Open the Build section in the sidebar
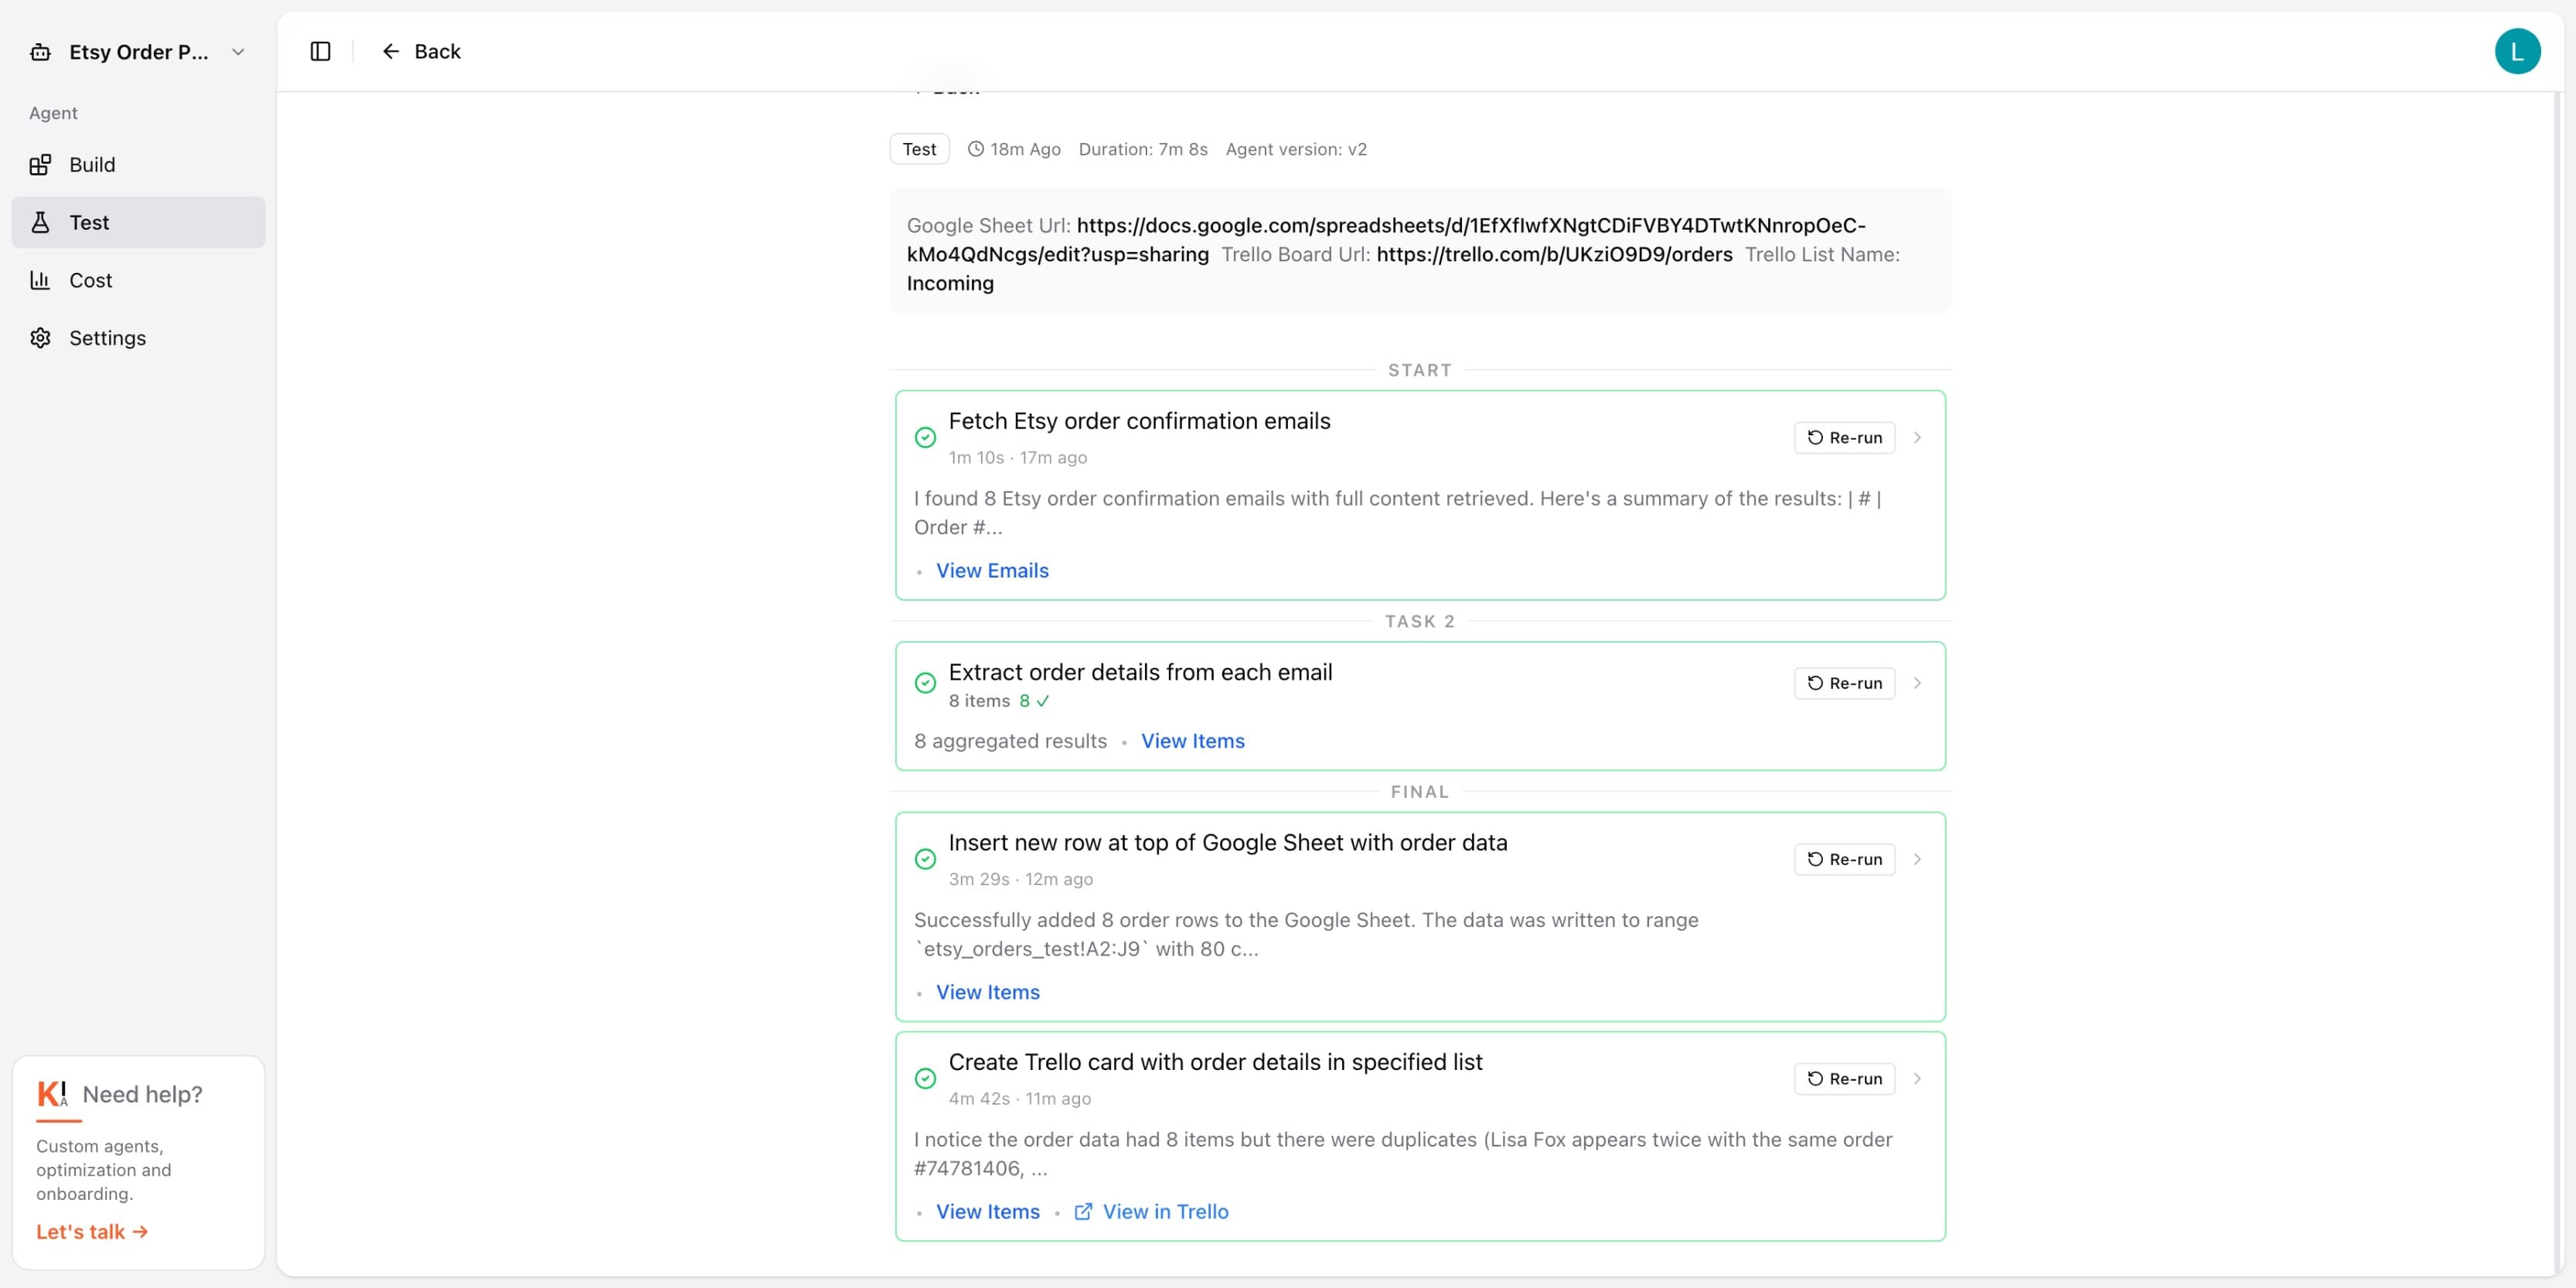Viewport: 2576px width, 1288px height. (91, 164)
